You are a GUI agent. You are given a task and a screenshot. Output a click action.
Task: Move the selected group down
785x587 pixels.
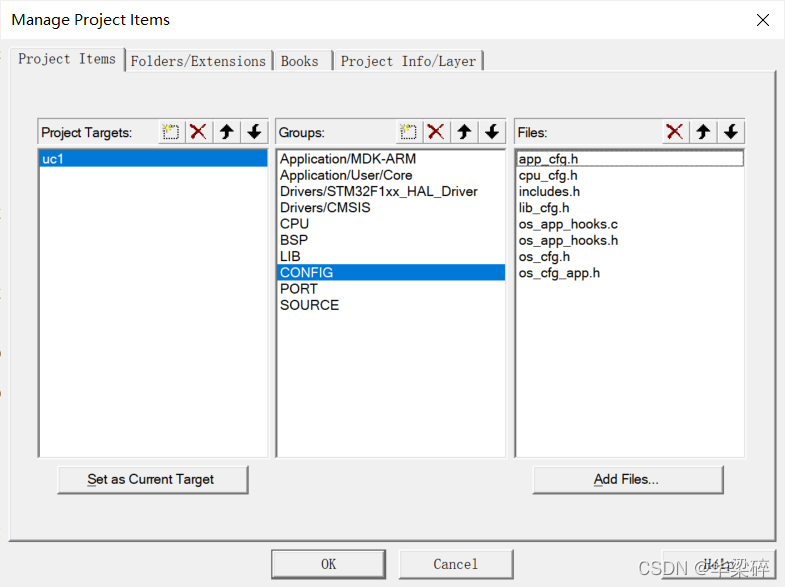pos(492,132)
